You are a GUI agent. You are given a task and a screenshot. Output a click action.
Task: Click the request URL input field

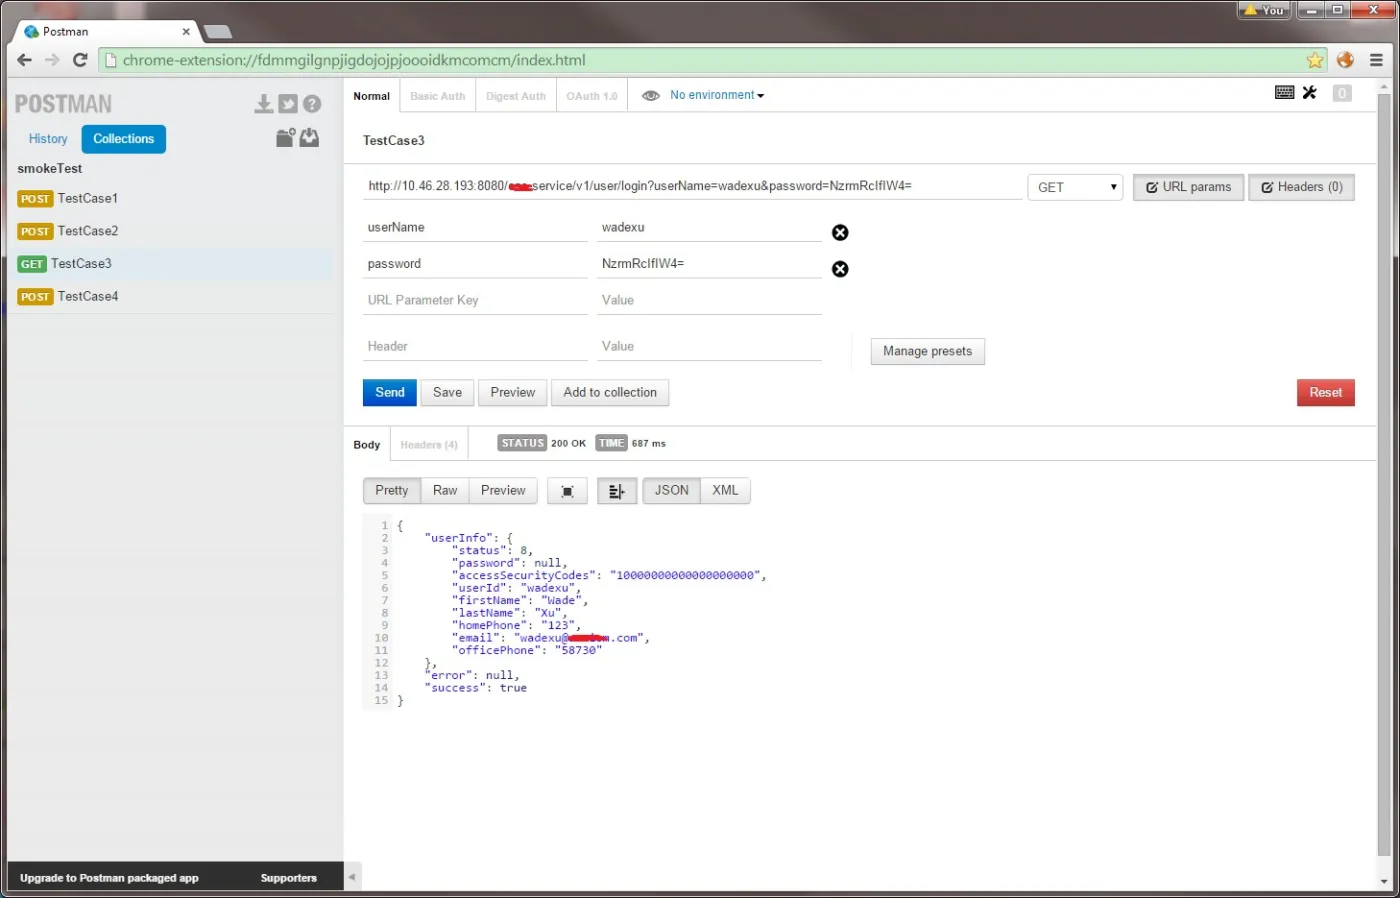coord(690,186)
